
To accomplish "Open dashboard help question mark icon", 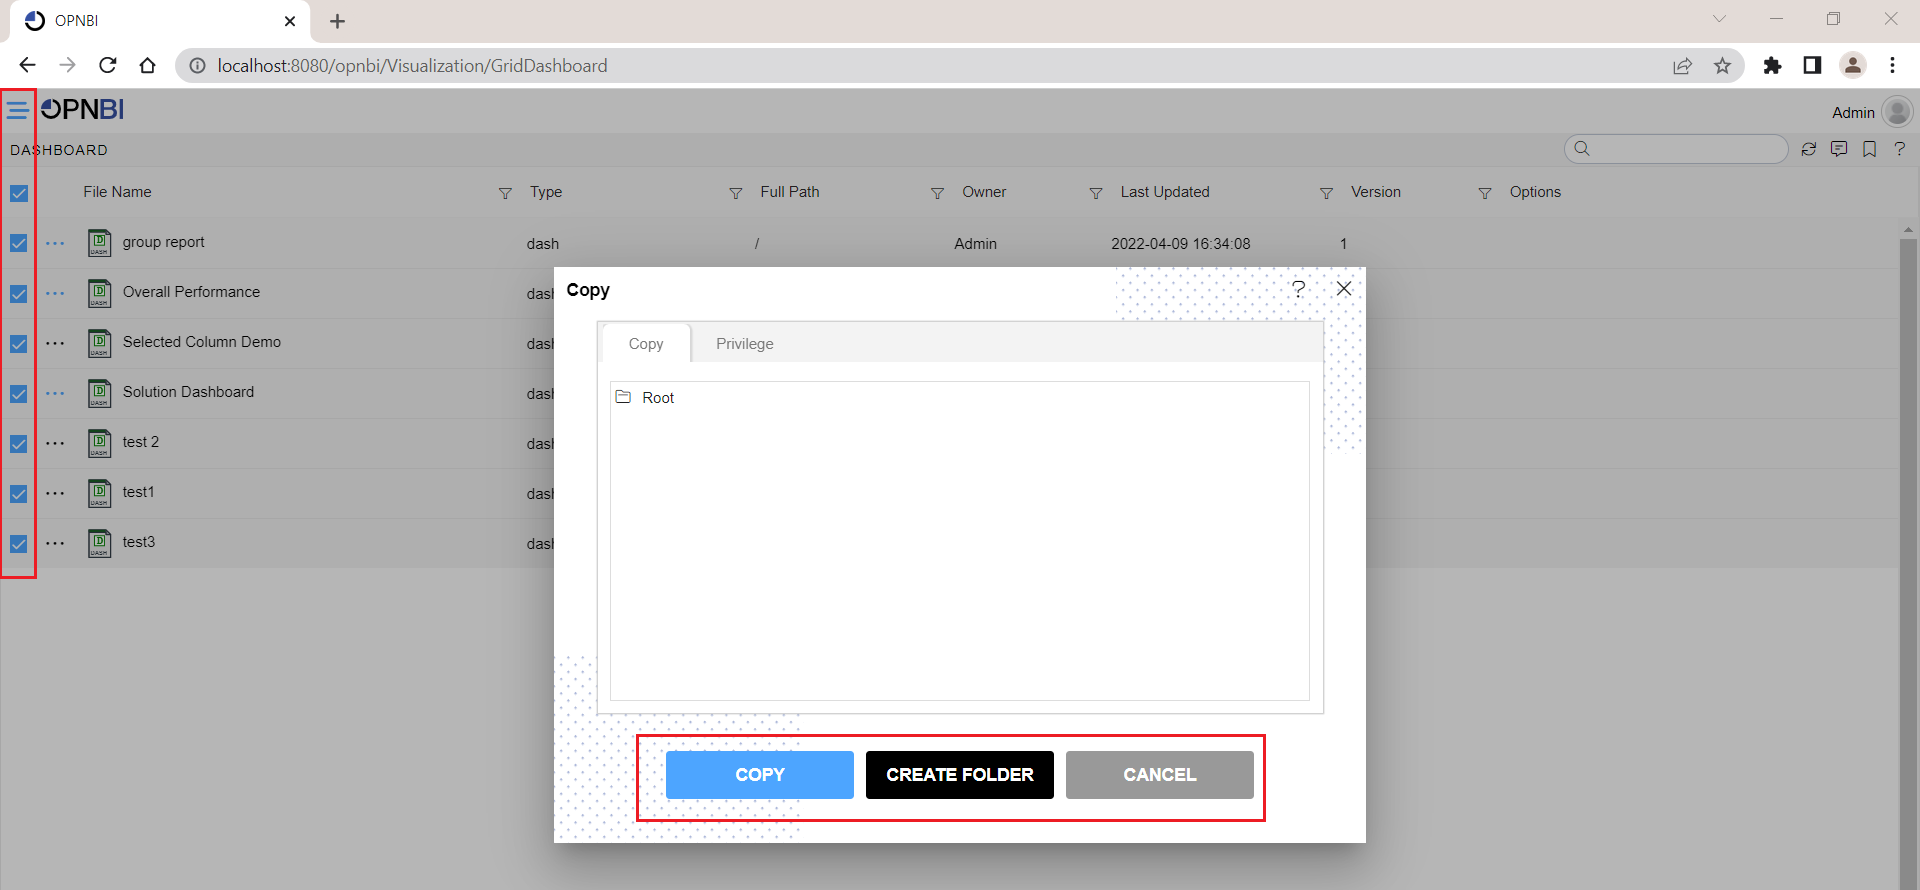I will tap(1900, 149).
